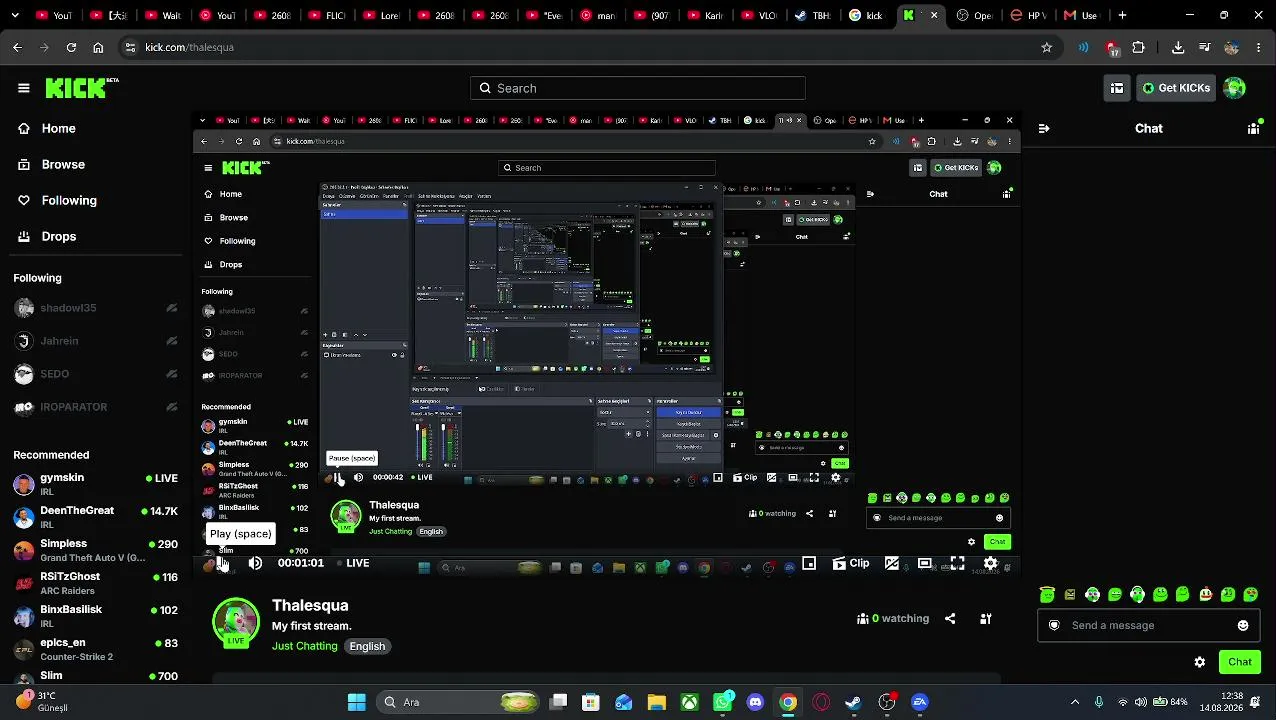This screenshot has height=720, width=1276.
Task: Open followed channel shadowl35
Action: 95,308
